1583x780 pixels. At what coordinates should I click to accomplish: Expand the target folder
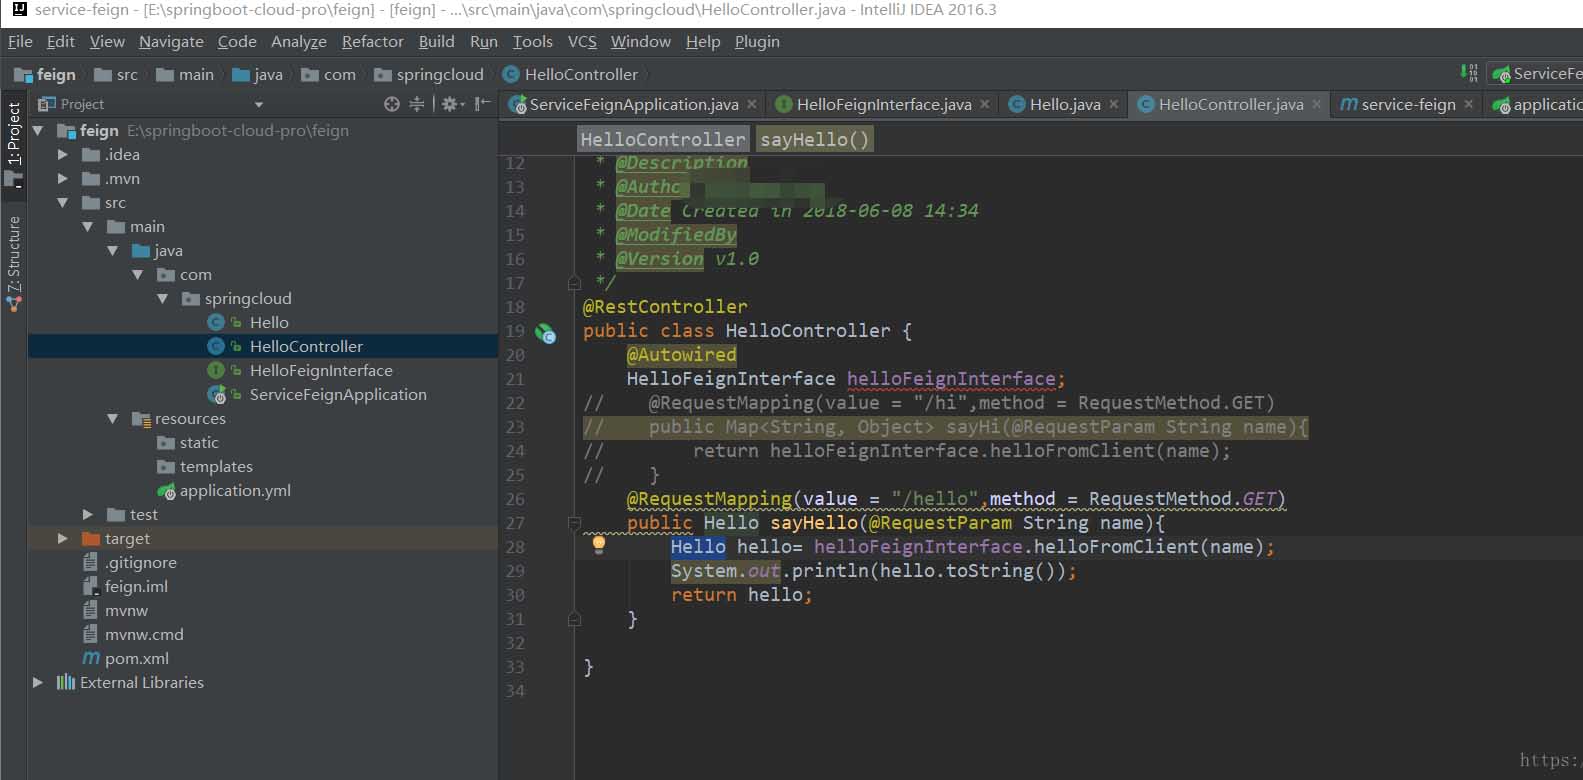coord(63,538)
